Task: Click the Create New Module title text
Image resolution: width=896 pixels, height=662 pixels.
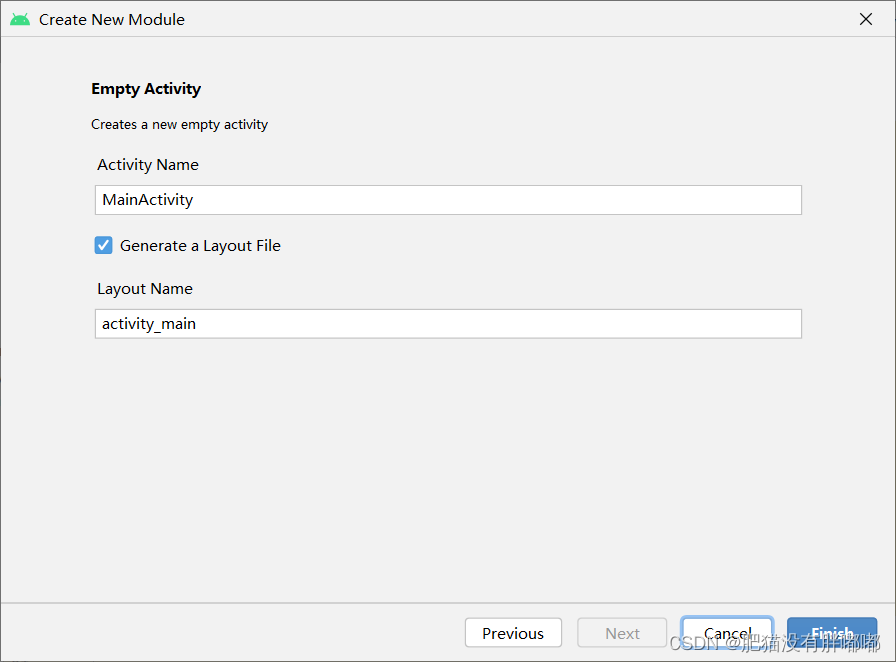Action: click(x=111, y=18)
